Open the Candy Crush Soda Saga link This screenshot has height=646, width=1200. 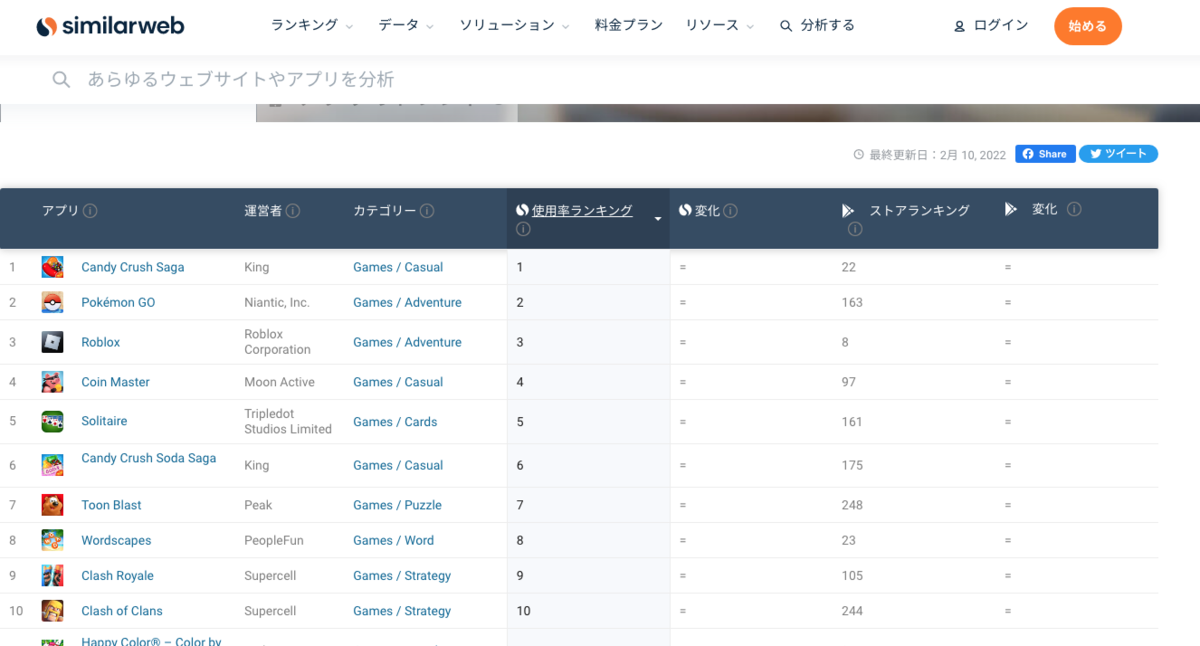(148, 458)
